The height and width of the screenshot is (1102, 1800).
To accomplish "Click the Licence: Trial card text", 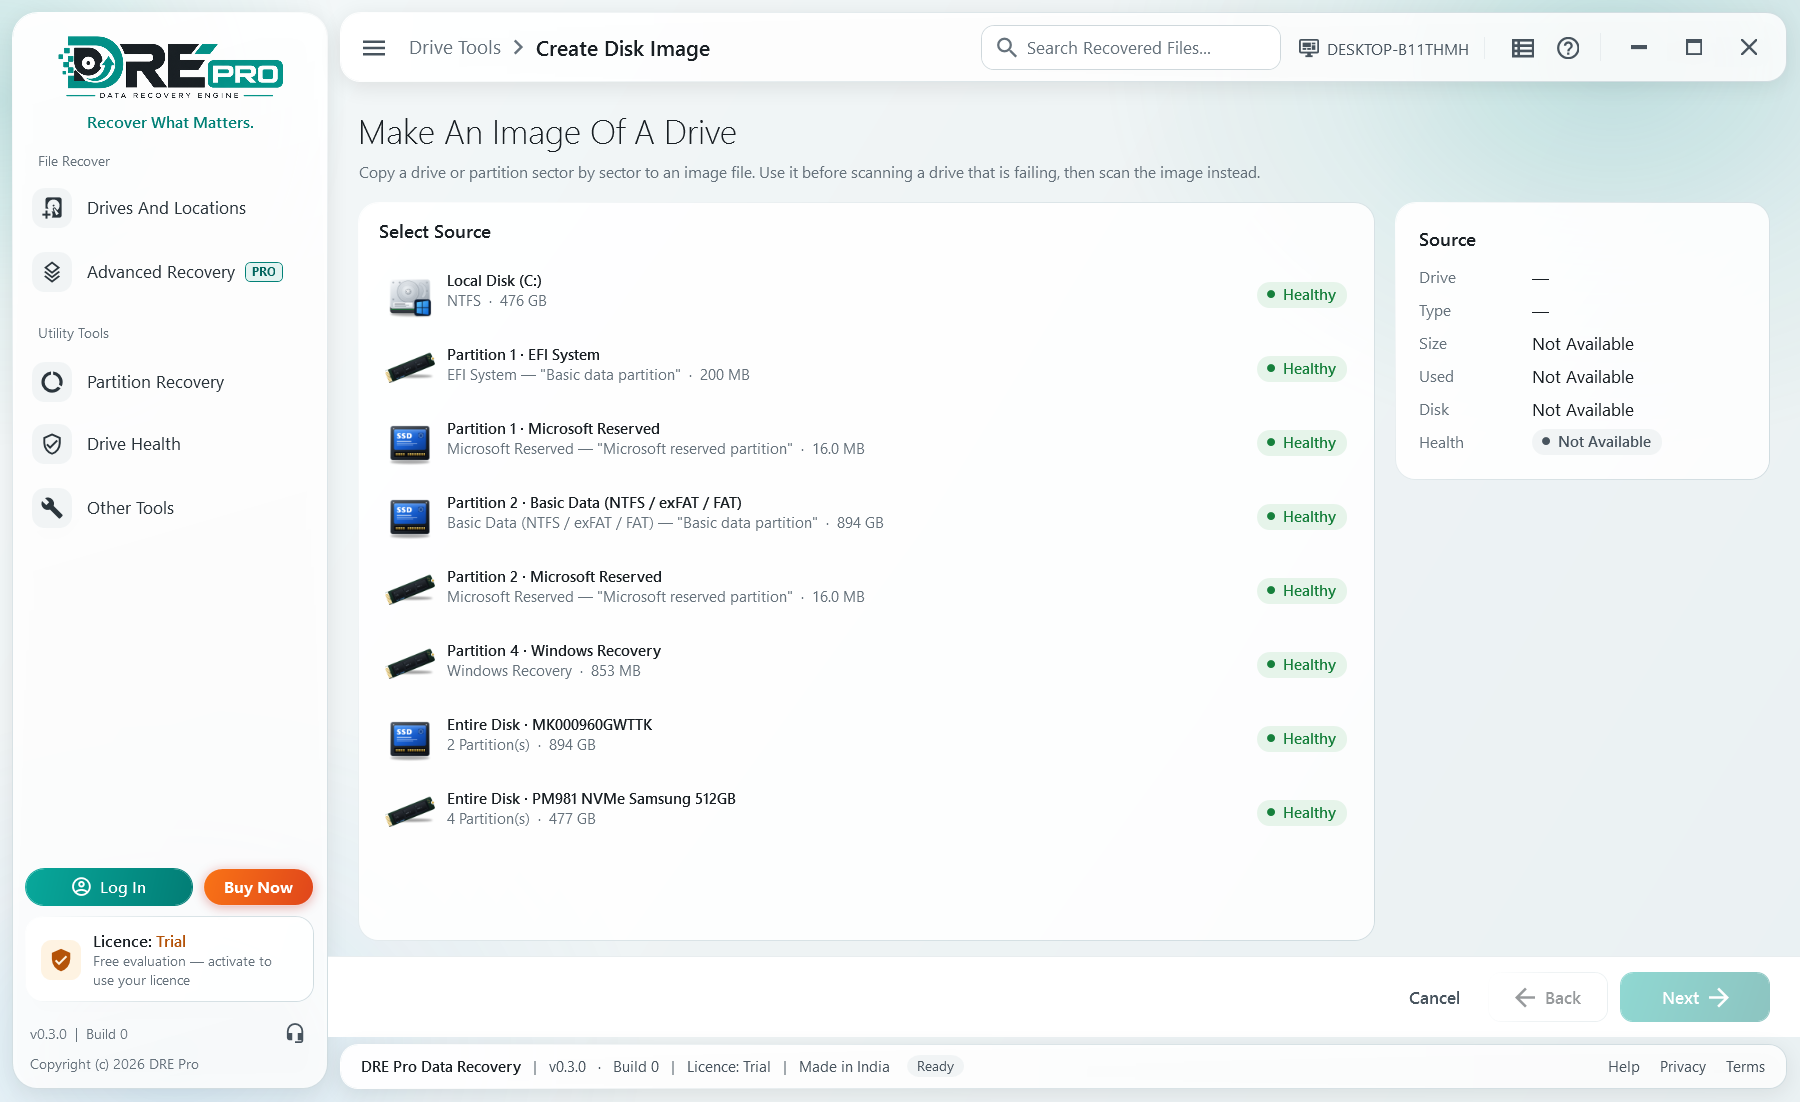I will [x=139, y=941].
